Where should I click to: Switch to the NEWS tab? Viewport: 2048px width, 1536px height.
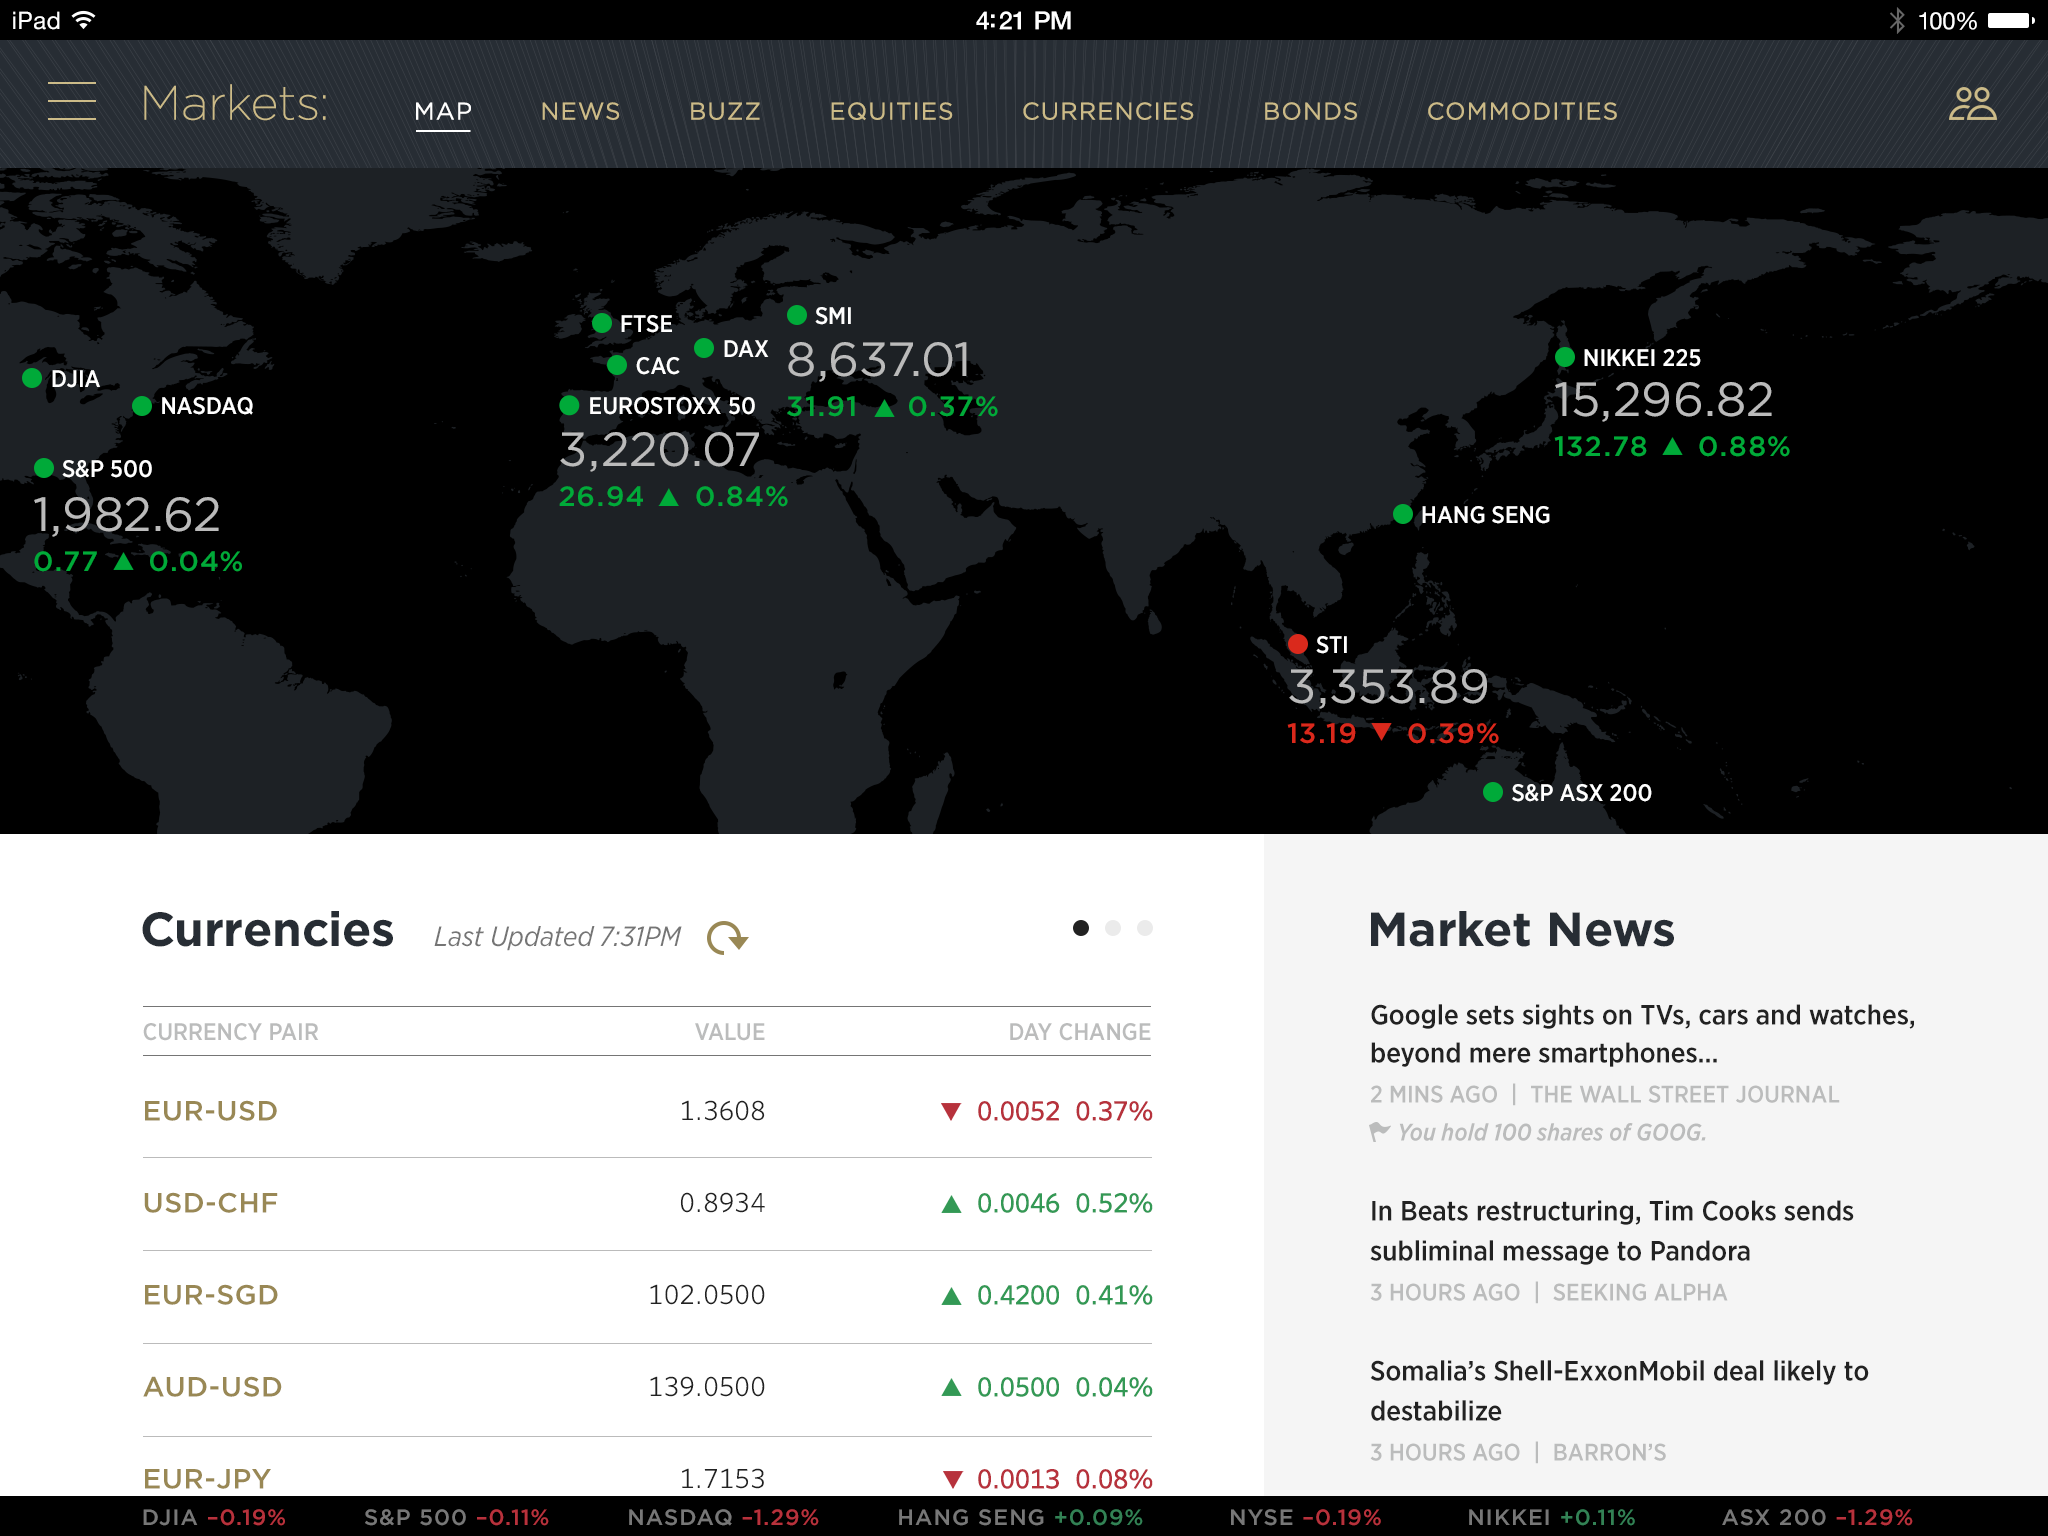click(580, 111)
